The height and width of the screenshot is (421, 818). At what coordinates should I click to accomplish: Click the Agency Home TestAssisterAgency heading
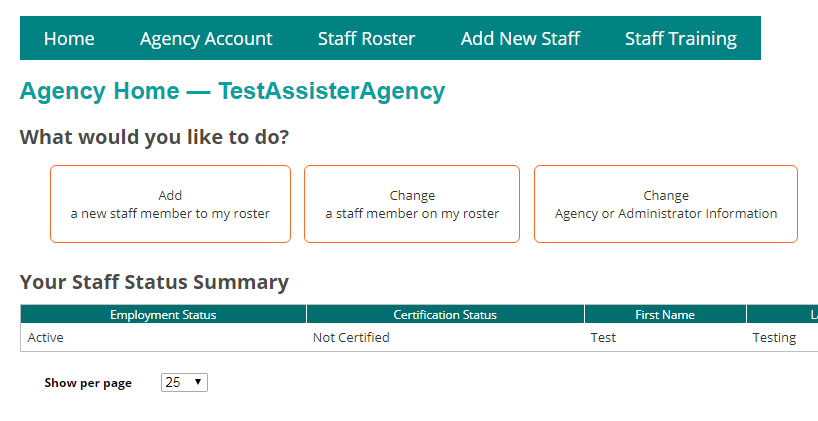(x=232, y=92)
